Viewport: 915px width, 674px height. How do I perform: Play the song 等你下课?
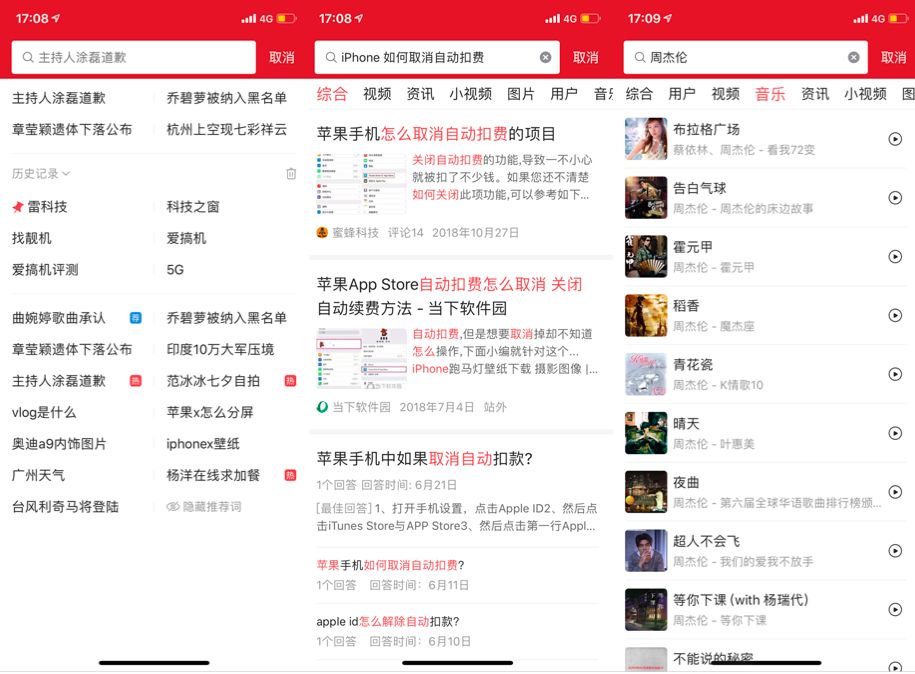pyautogui.click(x=895, y=609)
